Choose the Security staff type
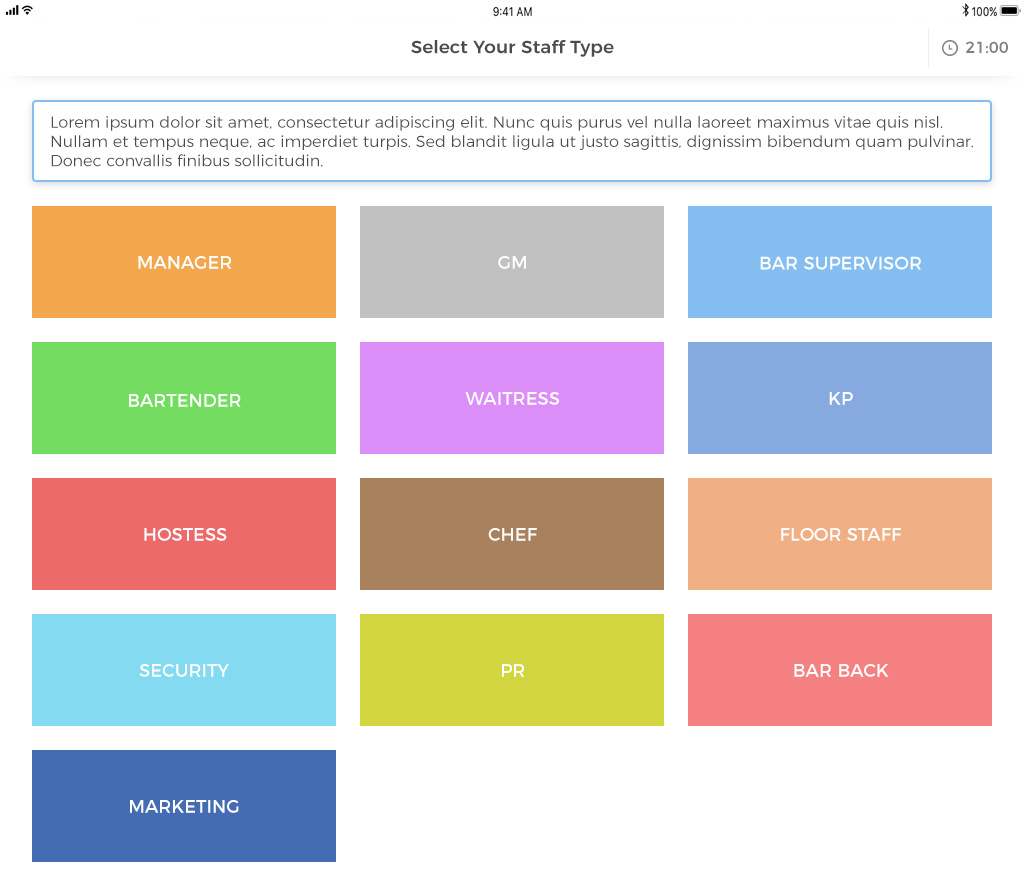 pos(184,670)
